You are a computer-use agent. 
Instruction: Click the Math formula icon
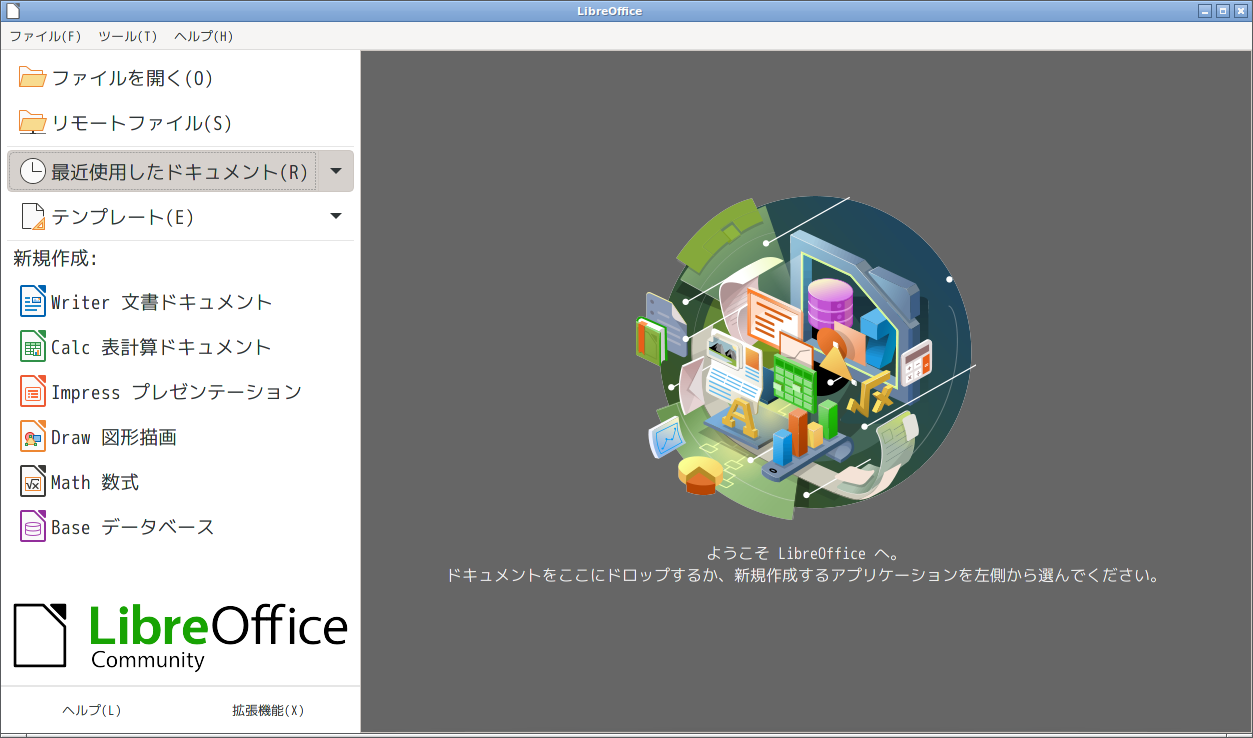(33, 482)
